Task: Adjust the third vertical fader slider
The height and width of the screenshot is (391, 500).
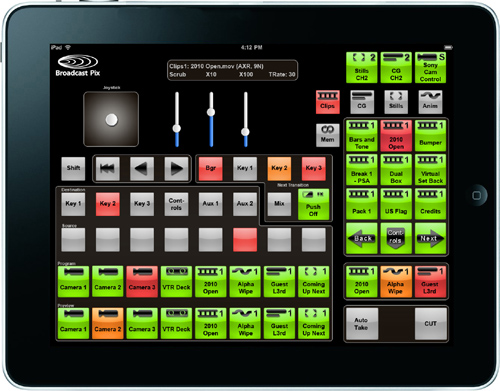Action: [x=245, y=132]
